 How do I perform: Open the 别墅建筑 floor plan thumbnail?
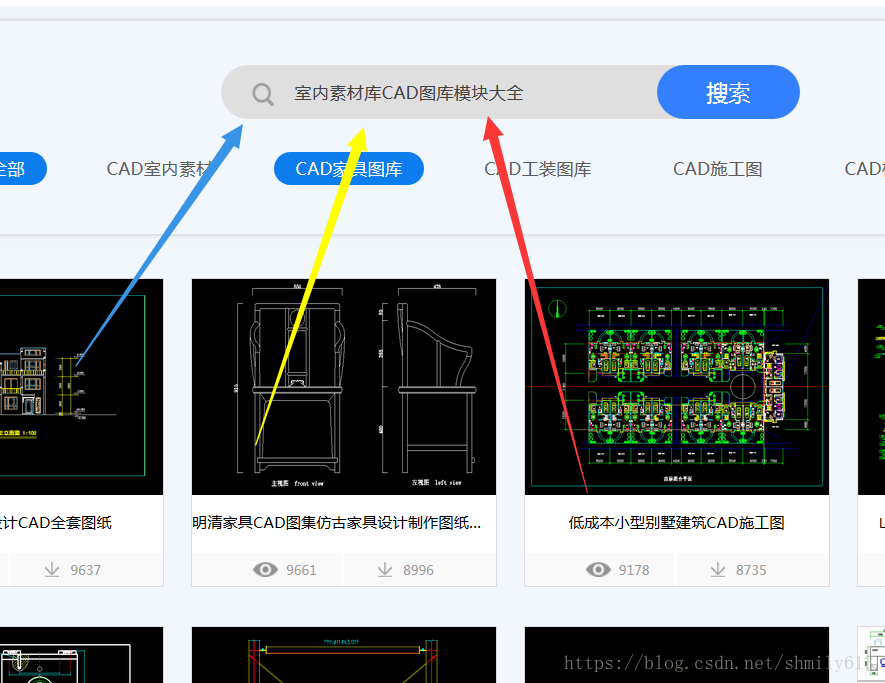(677, 387)
